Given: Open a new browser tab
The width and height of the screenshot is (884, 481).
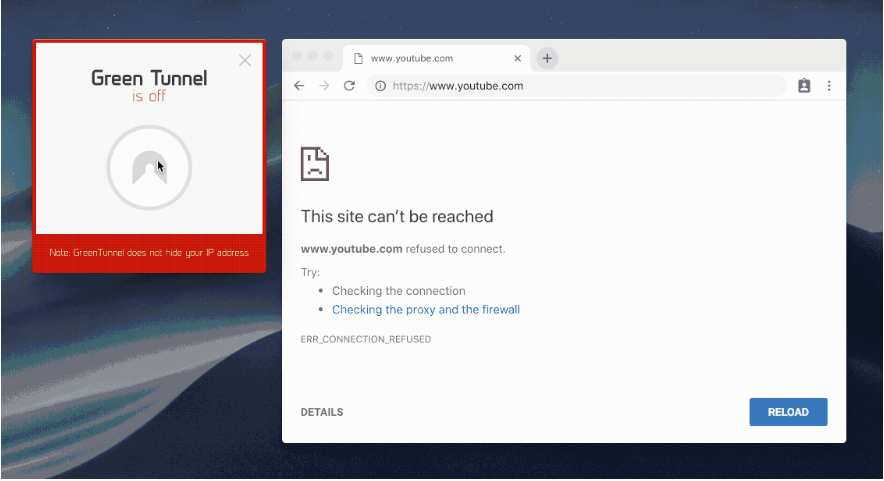Looking at the screenshot, I should coord(547,58).
